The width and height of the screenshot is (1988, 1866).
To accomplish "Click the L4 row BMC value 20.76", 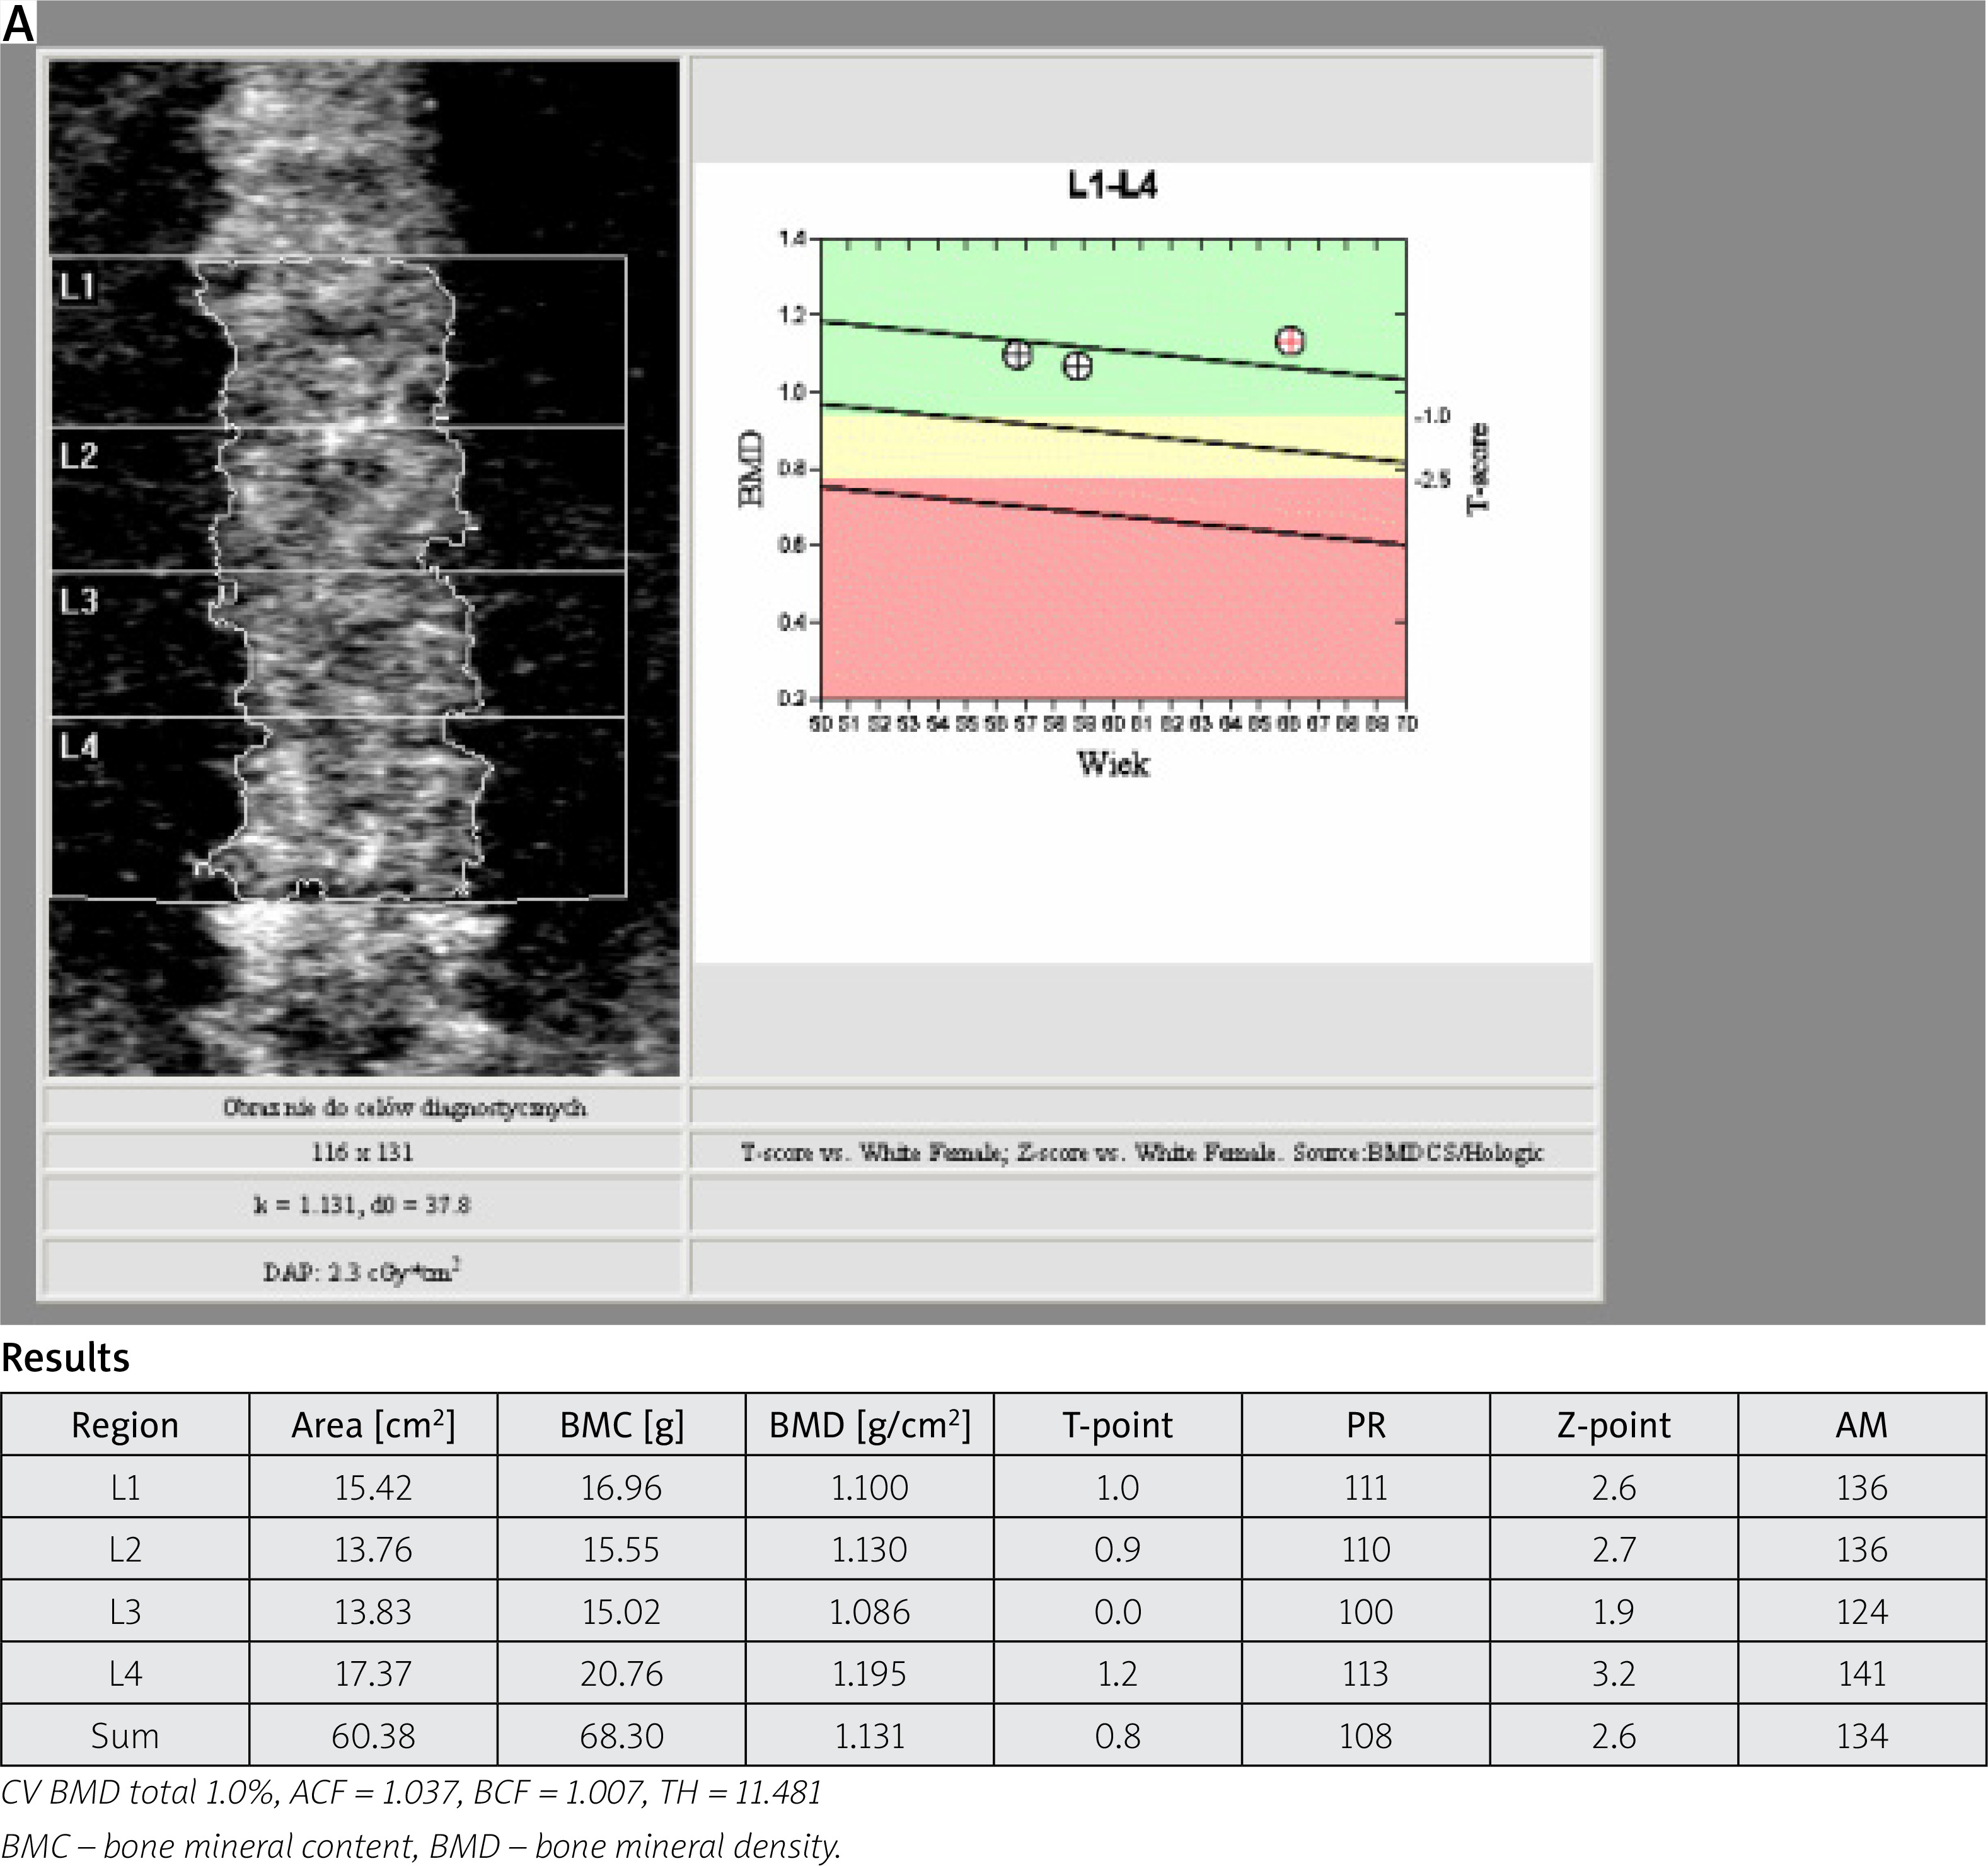I will pos(621,1673).
